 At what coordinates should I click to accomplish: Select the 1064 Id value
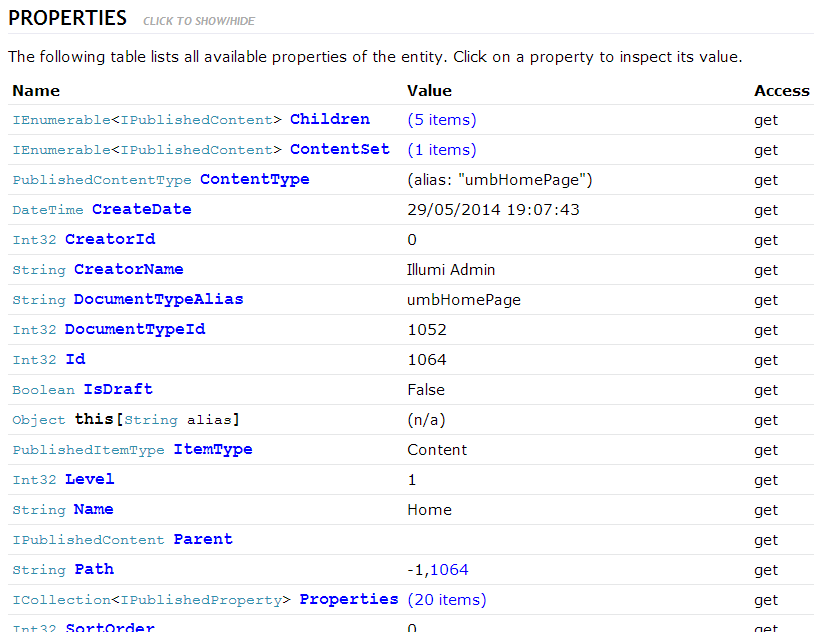tap(427, 359)
